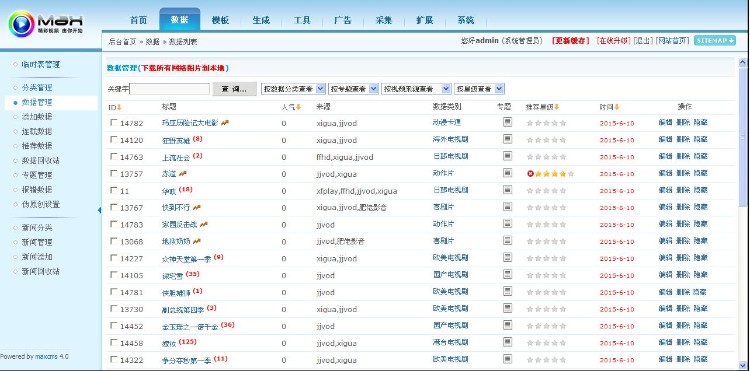Click the Max logo
This screenshot has height=371, width=750.
pyautogui.click(x=45, y=24)
